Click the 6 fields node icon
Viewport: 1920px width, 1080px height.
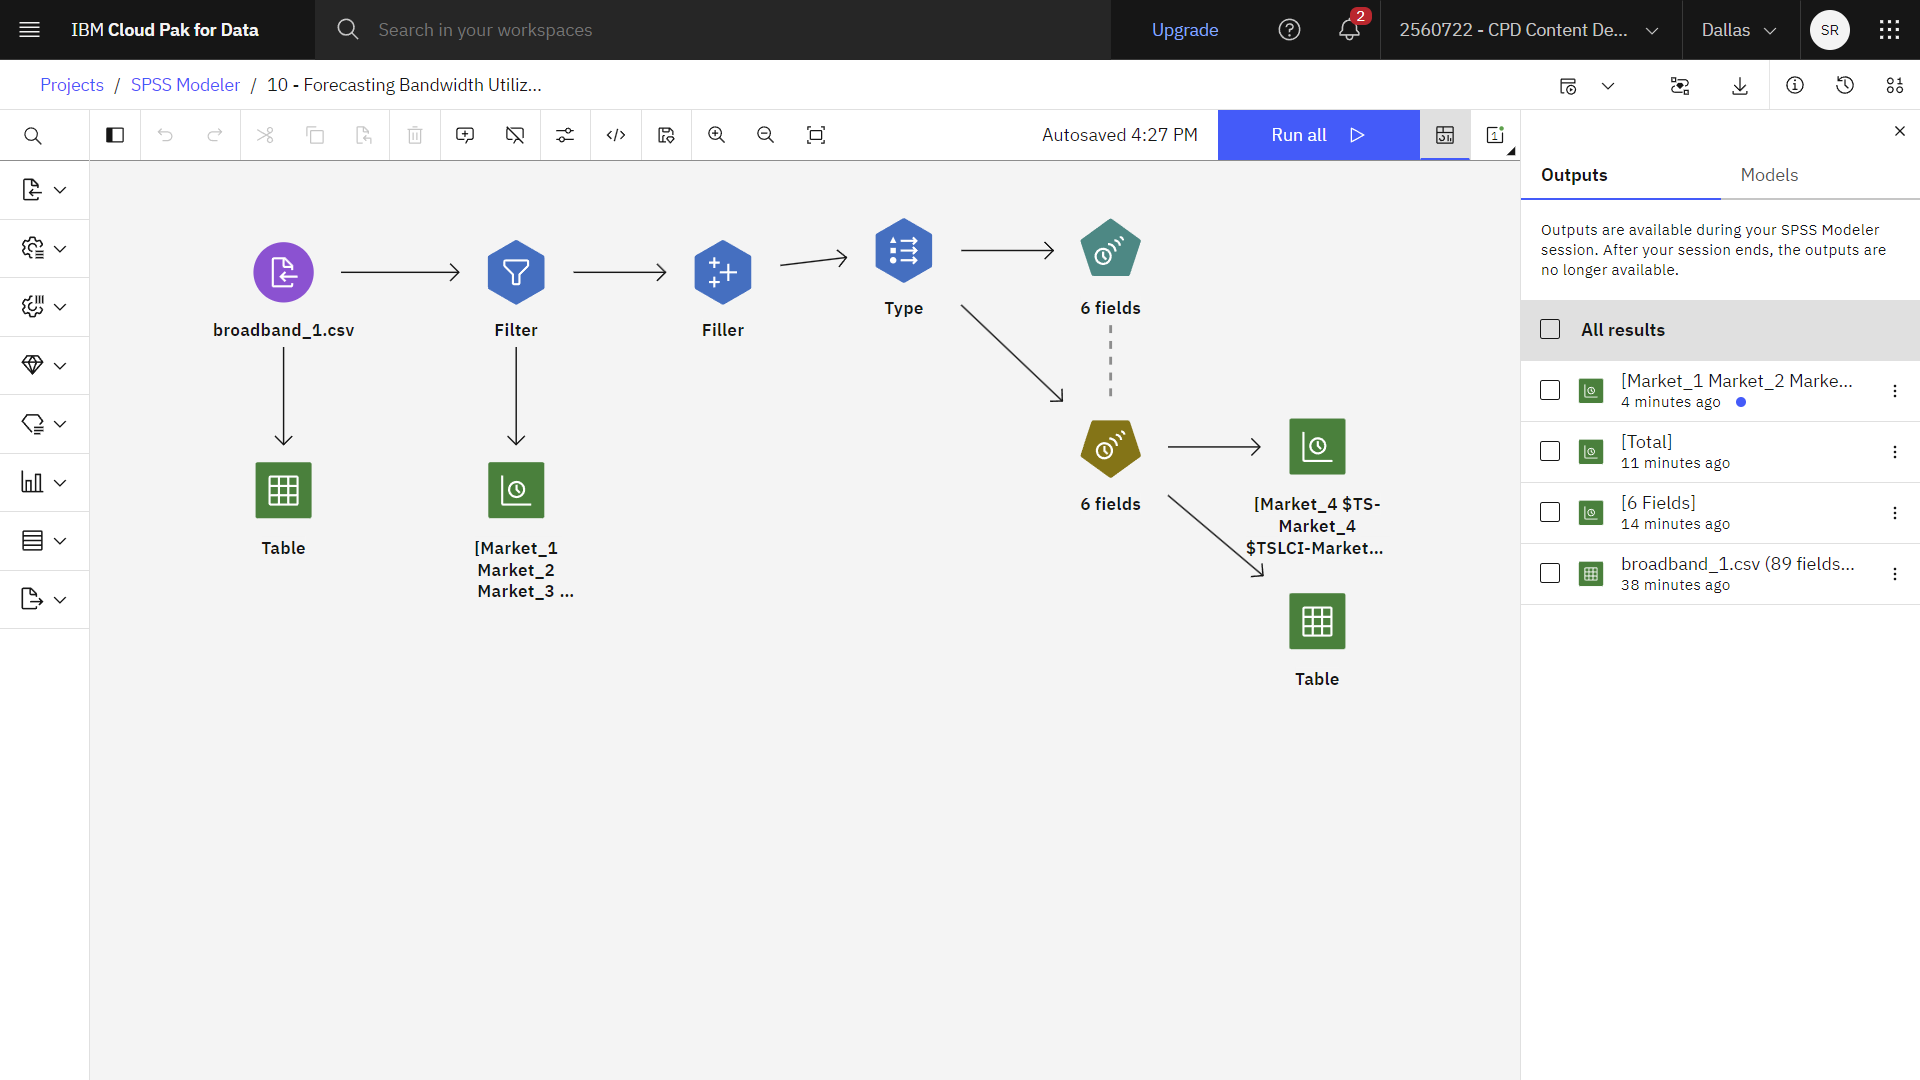(1109, 249)
